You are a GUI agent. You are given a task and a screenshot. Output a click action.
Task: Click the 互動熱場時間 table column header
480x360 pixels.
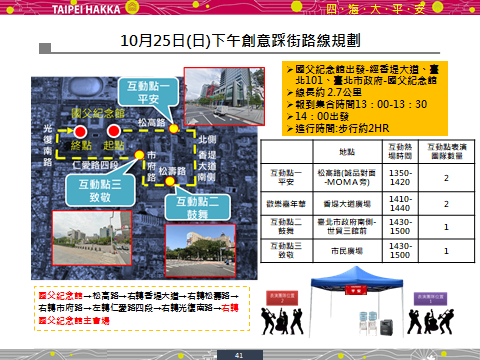coord(400,152)
